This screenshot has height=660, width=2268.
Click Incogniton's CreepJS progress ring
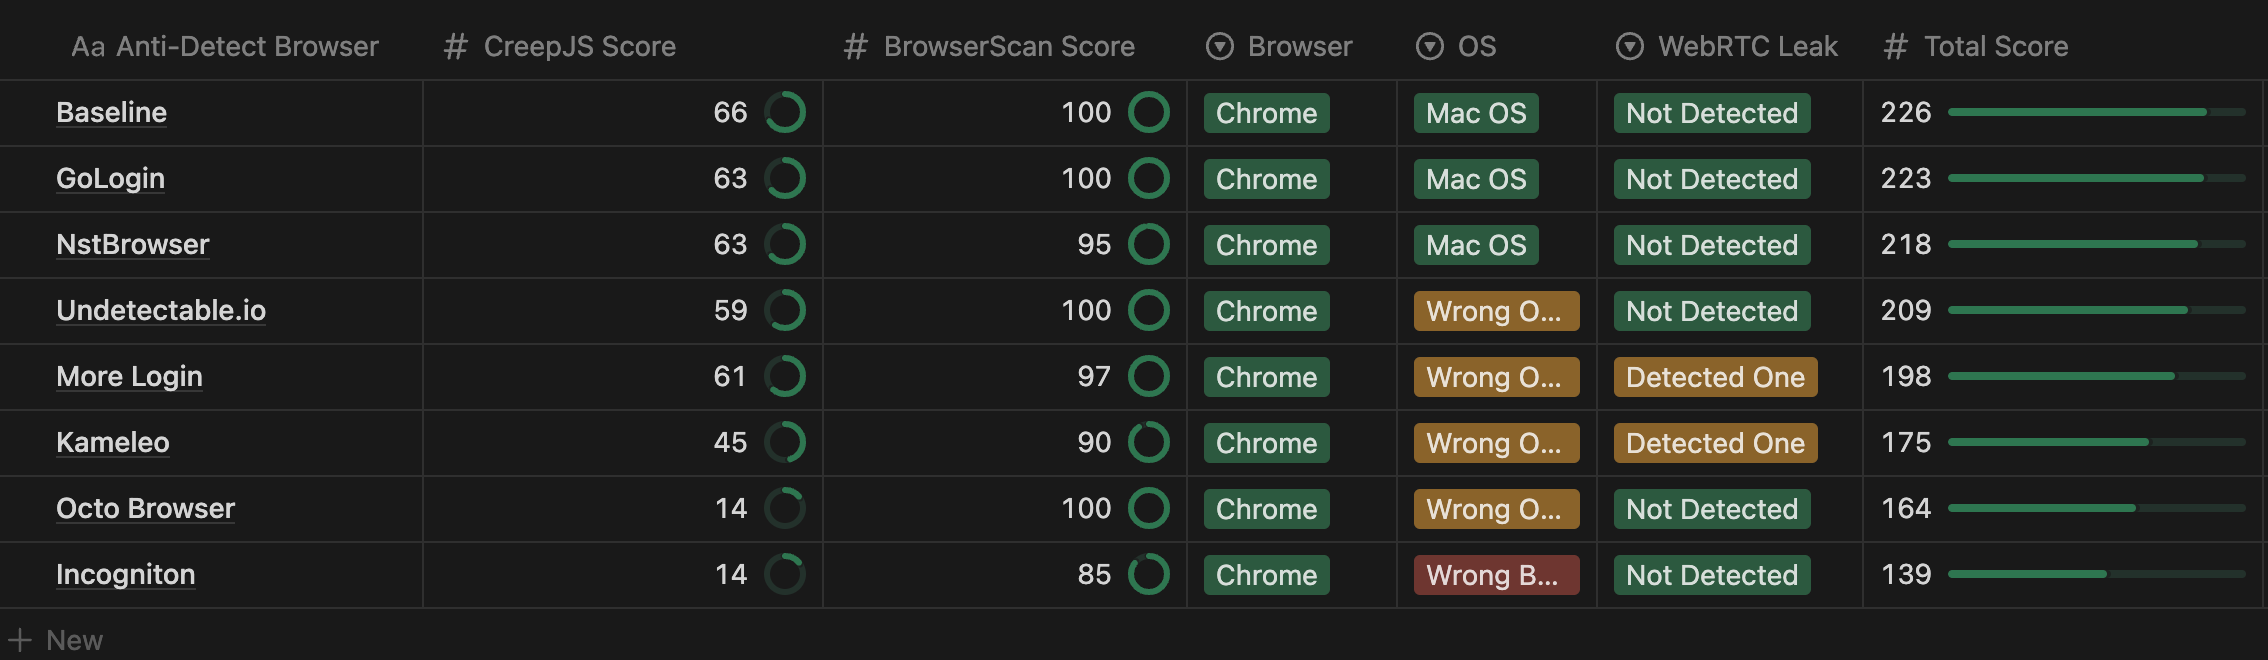[x=785, y=574]
